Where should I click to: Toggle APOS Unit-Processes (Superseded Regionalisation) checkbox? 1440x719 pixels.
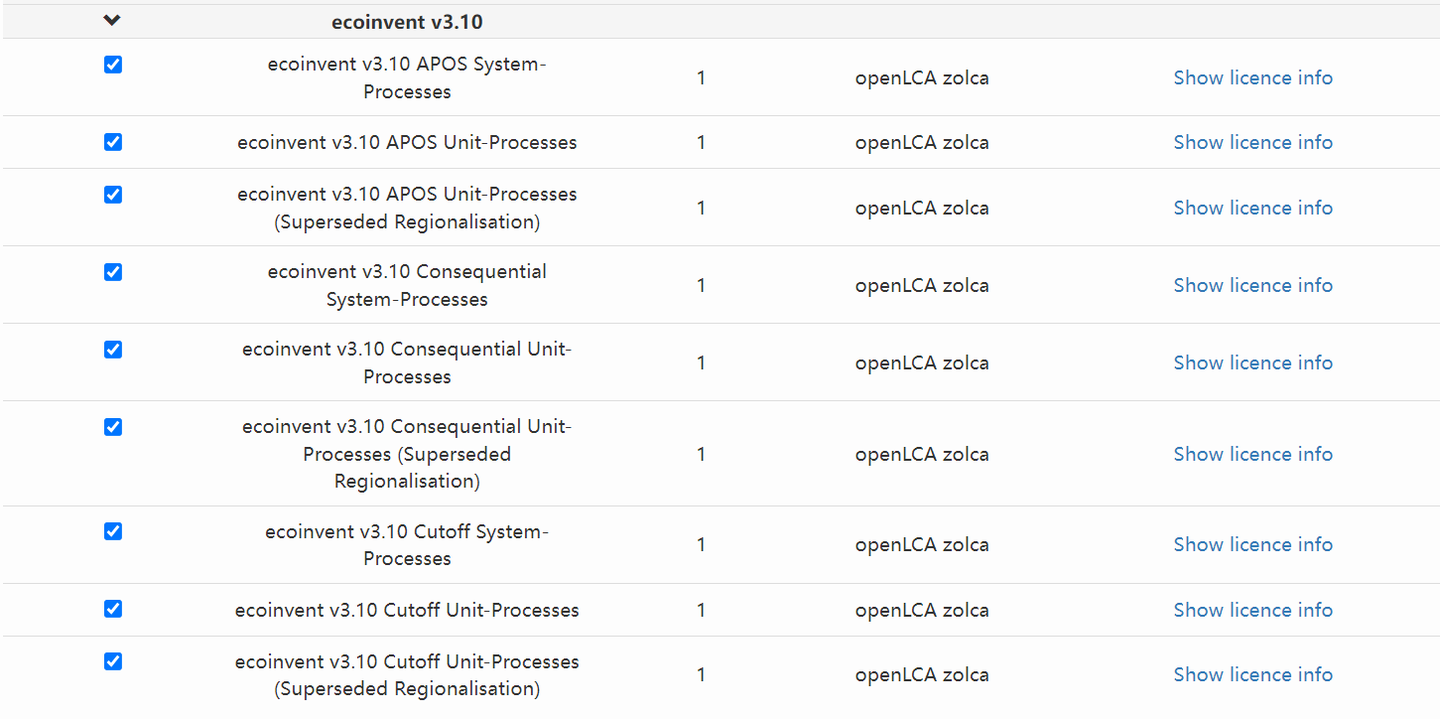113,194
